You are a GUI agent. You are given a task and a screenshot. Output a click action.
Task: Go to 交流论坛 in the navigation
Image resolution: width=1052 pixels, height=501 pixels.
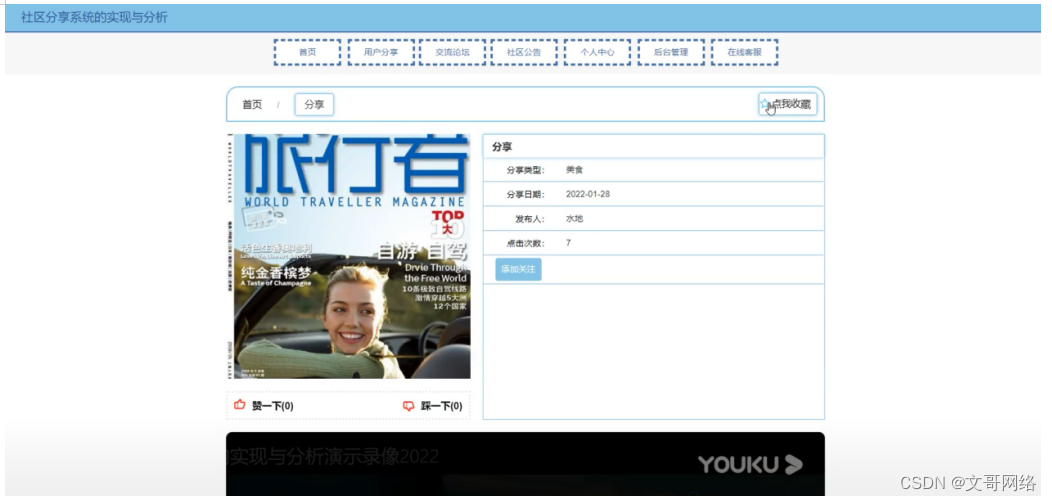tap(452, 52)
